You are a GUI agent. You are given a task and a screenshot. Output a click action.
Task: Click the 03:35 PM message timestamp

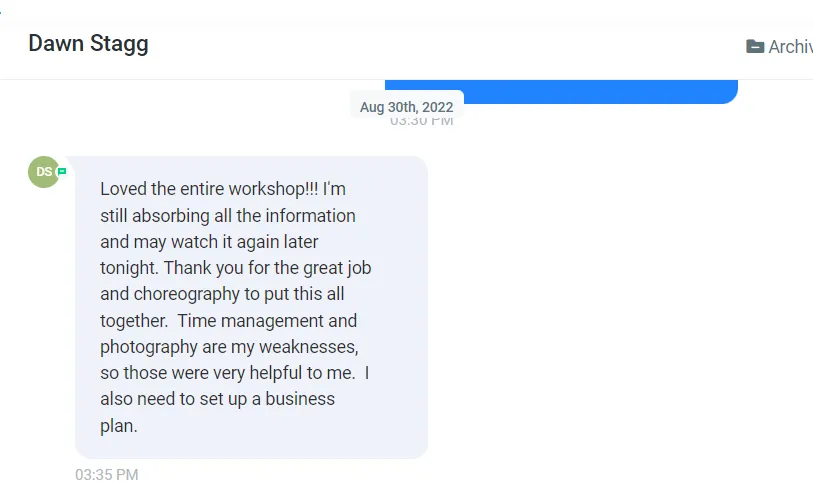click(x=107, y=474)
